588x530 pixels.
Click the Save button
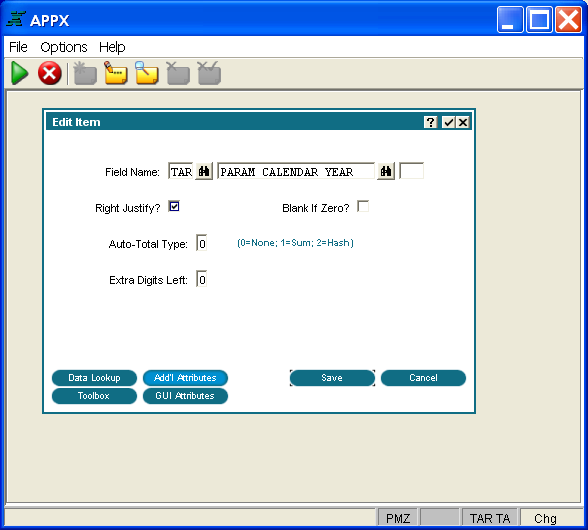coord(332,378)
